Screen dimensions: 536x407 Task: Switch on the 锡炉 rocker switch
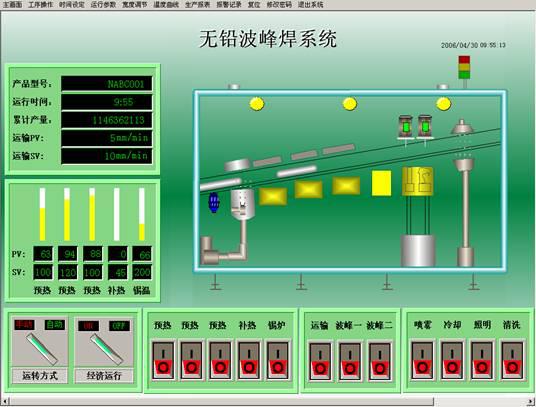coord(278,360)
